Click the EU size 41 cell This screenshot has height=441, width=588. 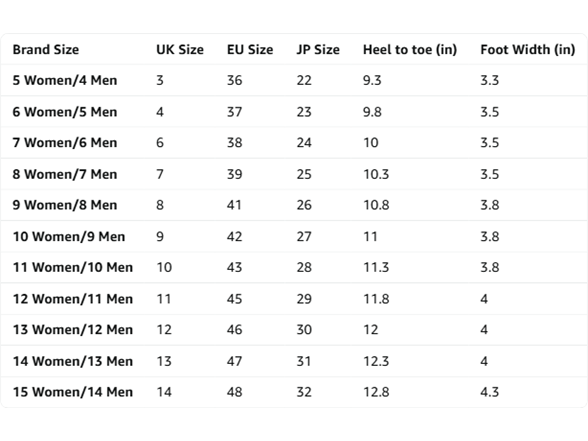(x=234, y=205)
